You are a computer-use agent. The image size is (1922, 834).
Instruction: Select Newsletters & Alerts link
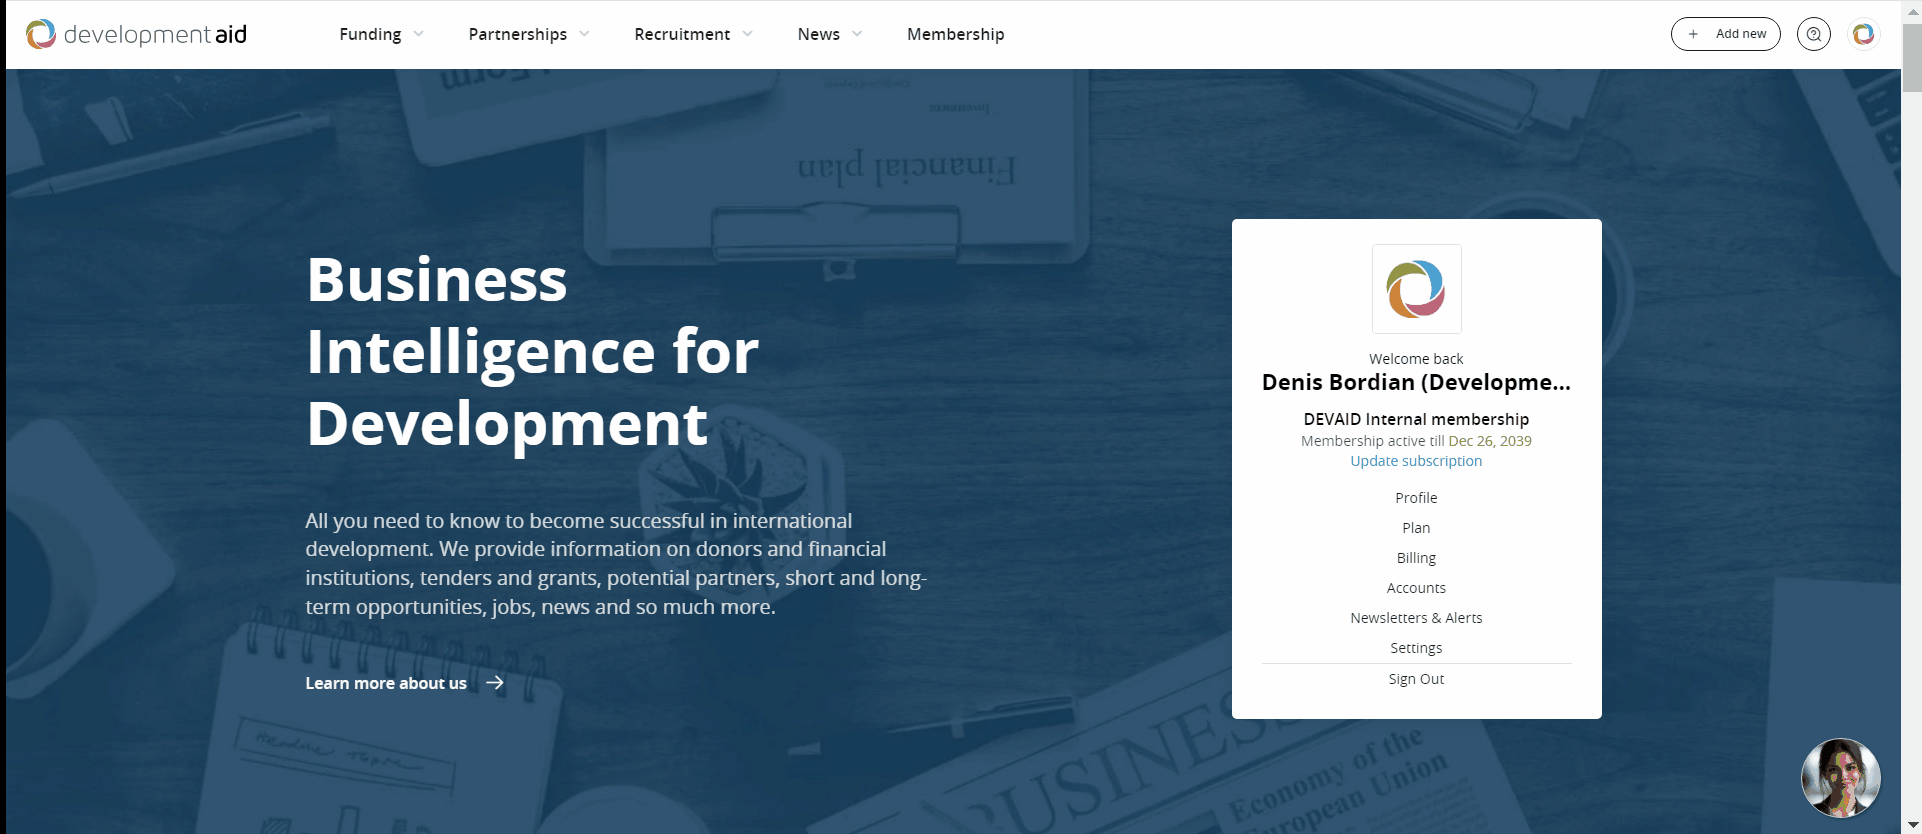click(x=1416, y=618)
